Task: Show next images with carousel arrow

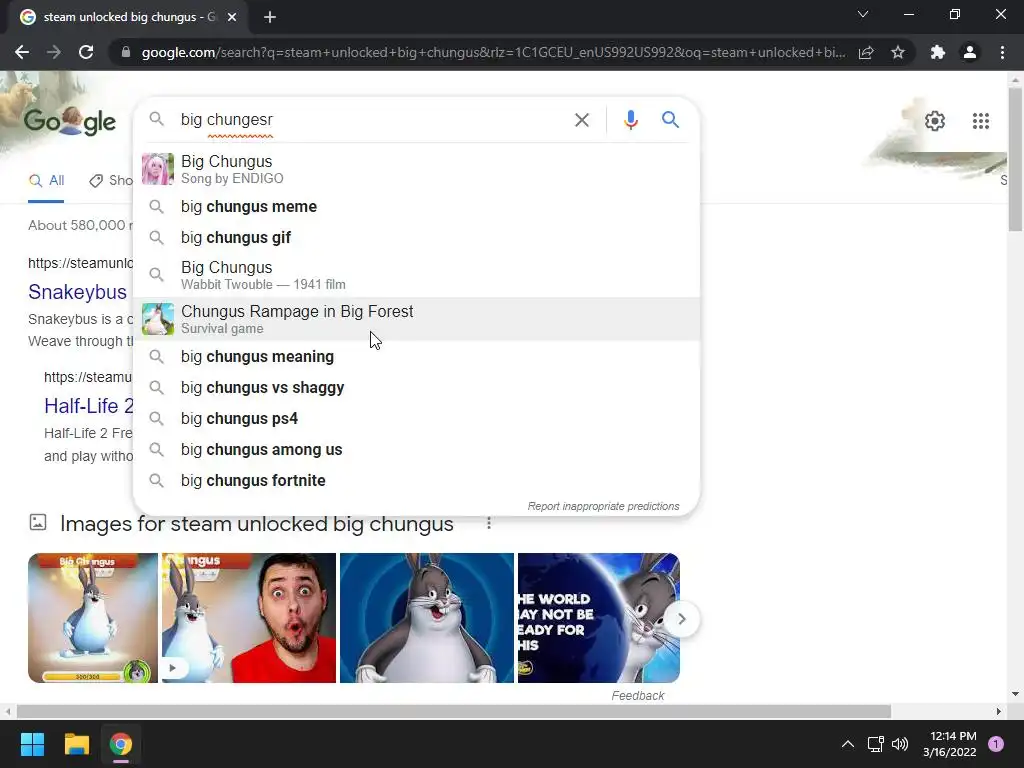Action: [x=681, y=618]
